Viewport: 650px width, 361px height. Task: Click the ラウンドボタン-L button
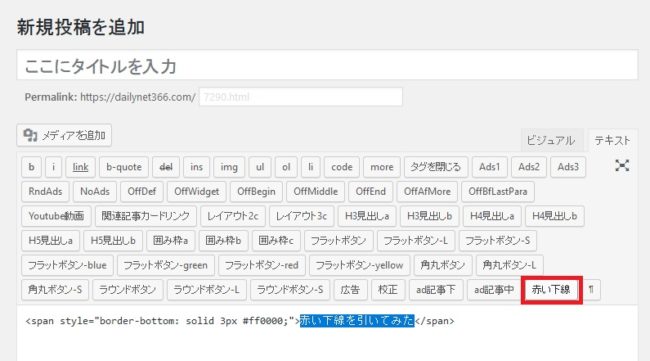[206, 289]
